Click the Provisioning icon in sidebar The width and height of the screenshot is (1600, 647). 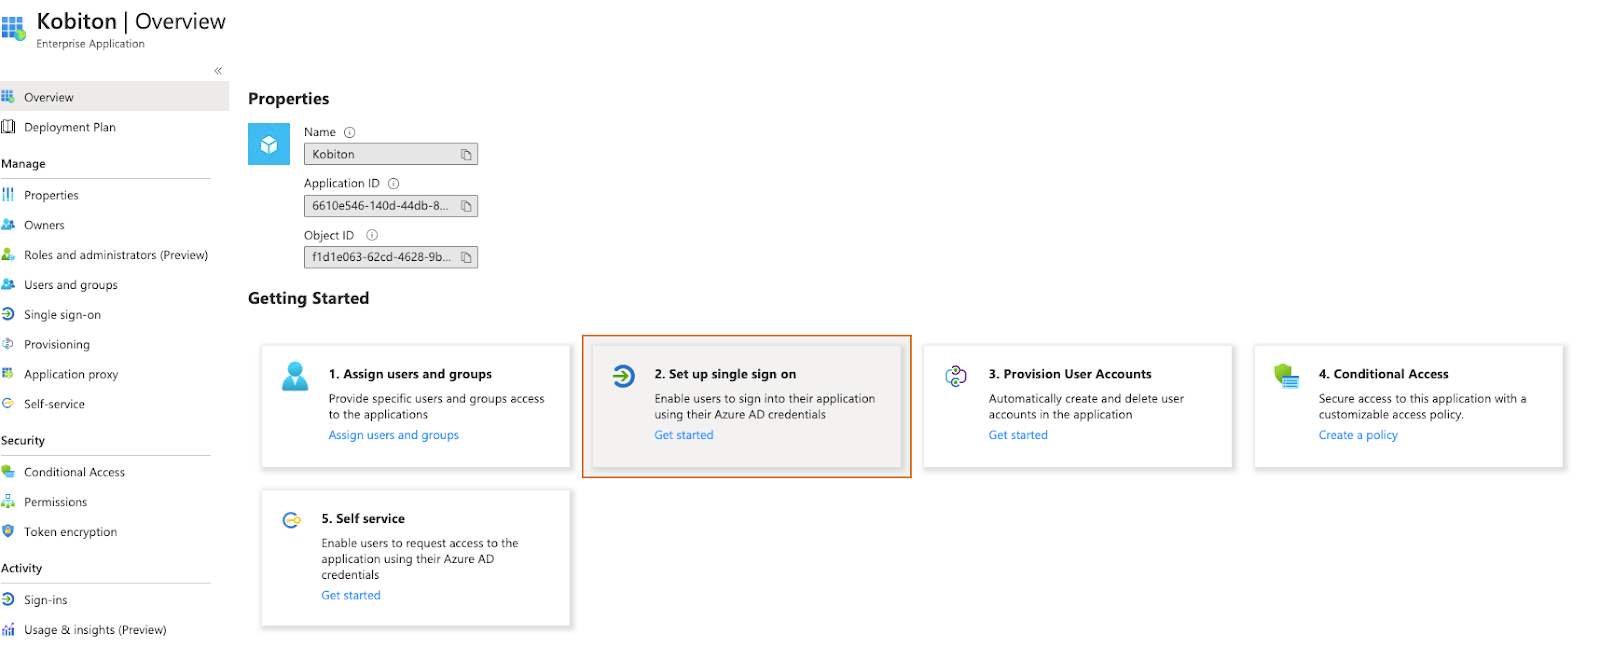point(8,344)
